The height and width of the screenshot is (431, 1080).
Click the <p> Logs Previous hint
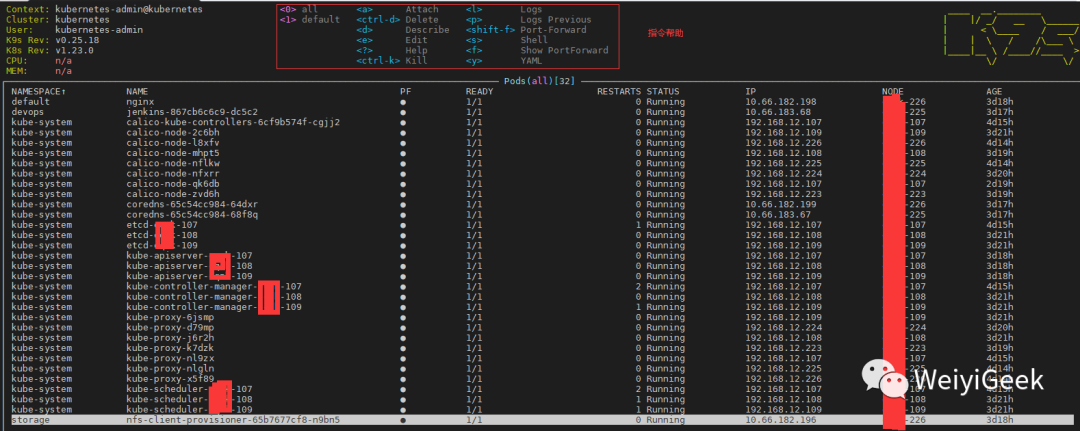(529, 20)
